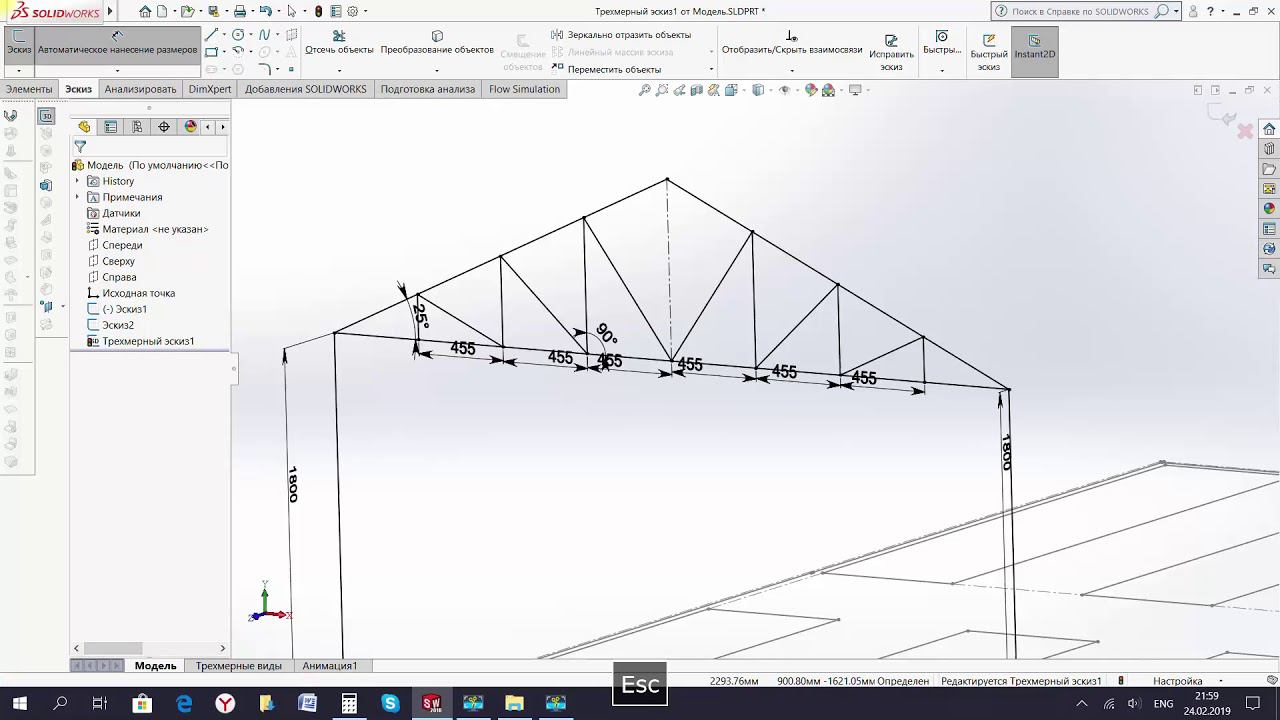This screenshot has height=720, width=1280.
Task: Open a file with the Open folder icon
Action: 187,11
